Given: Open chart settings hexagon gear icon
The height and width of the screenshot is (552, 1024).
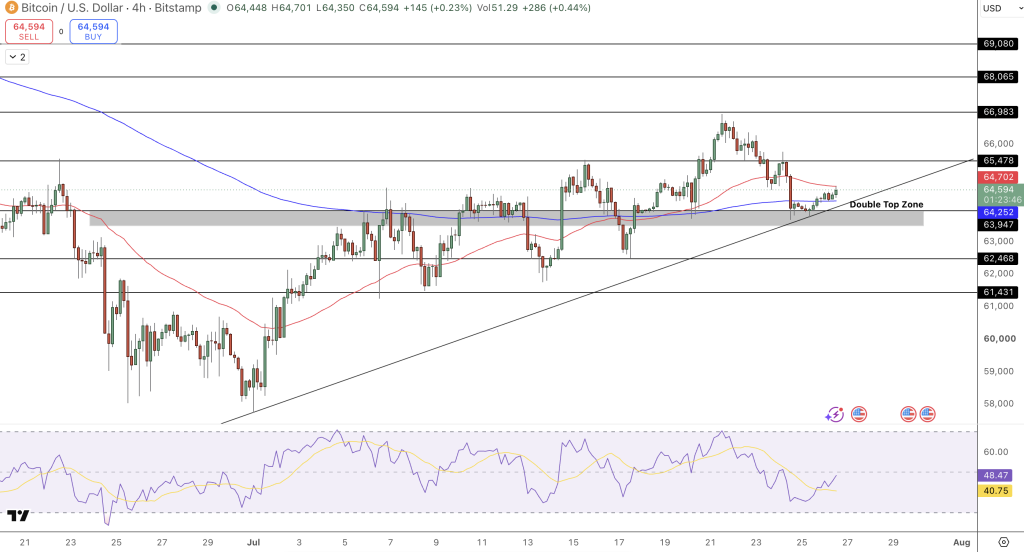Looking at the screenshot, I should click(1004, 542).
